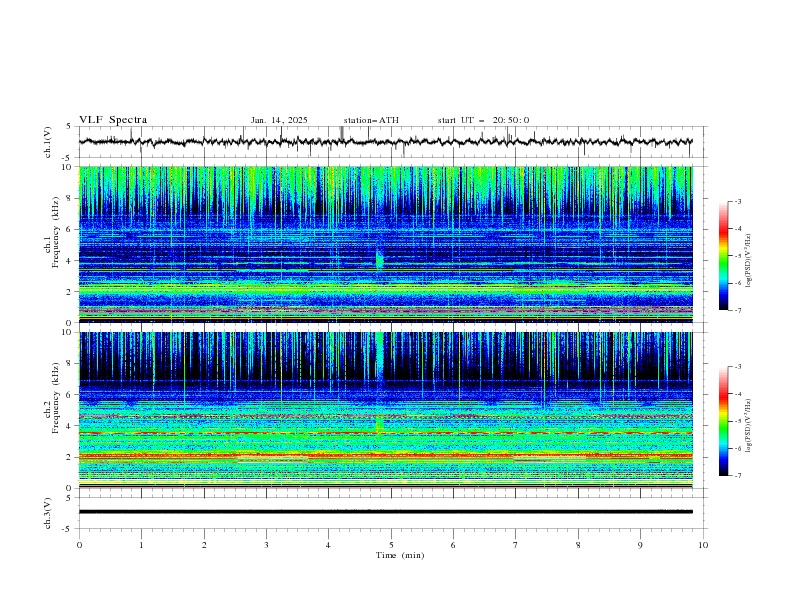Click the log(PSD) label beside ch.2 colorbar
Screen dimensions: 792x612
click(x=748, y=426)
